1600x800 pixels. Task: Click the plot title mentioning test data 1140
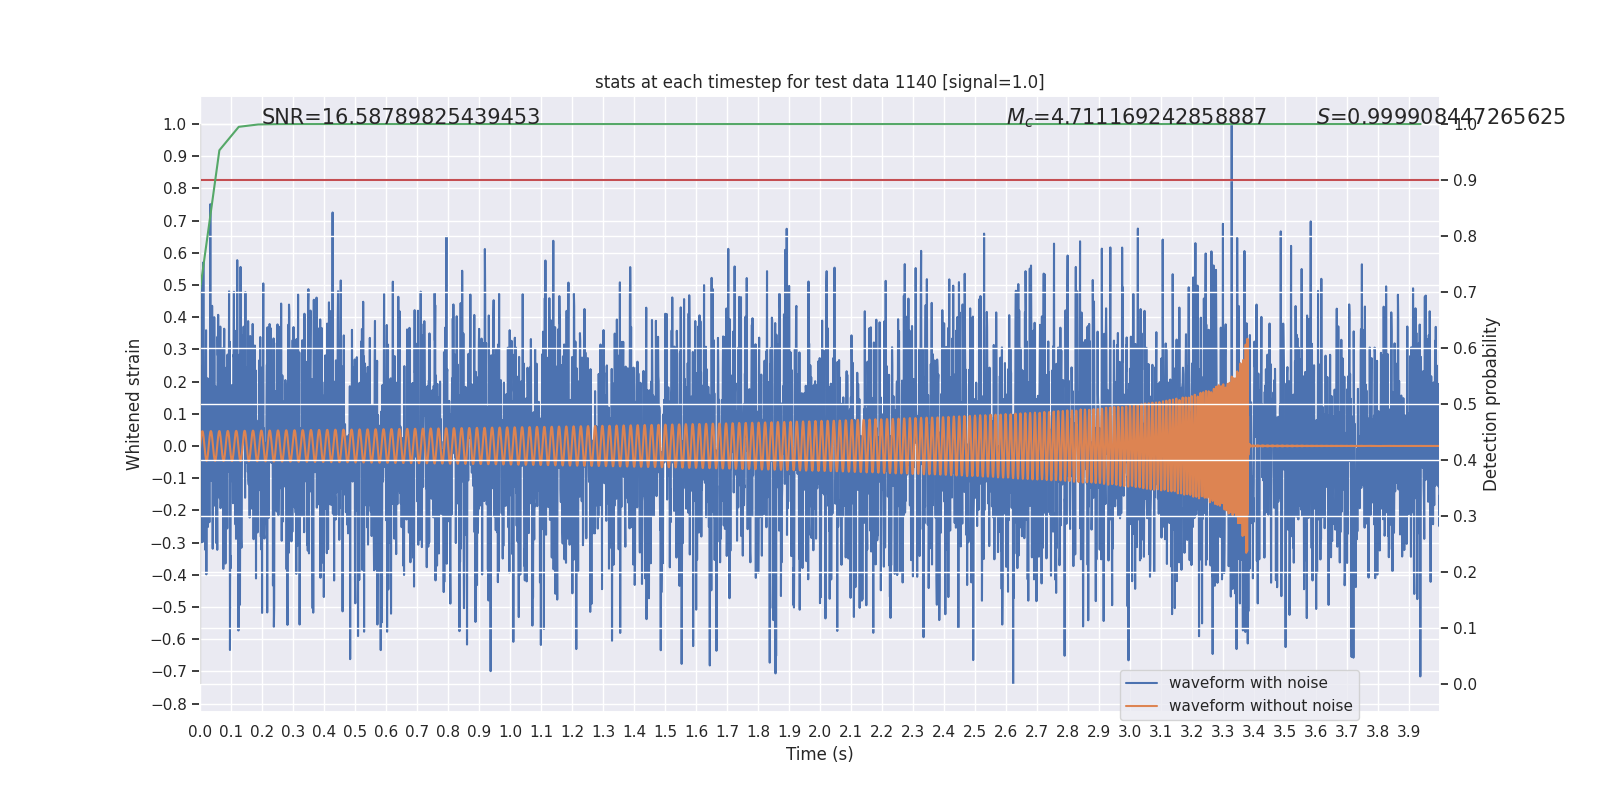(x=819, y=82)
